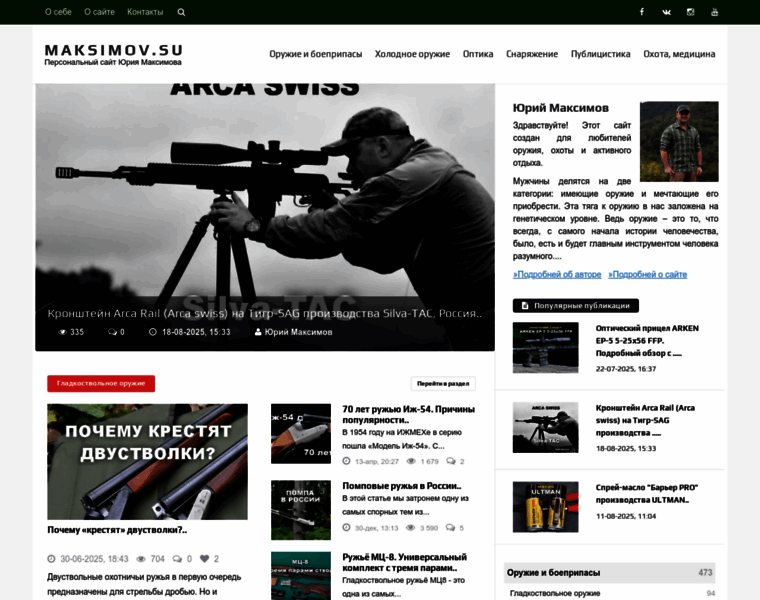Image resolution: width=760 pixels, height=600 pixels.
Task: Click the comments icon on the двустволки article
Action: click(x=177, y=559)
